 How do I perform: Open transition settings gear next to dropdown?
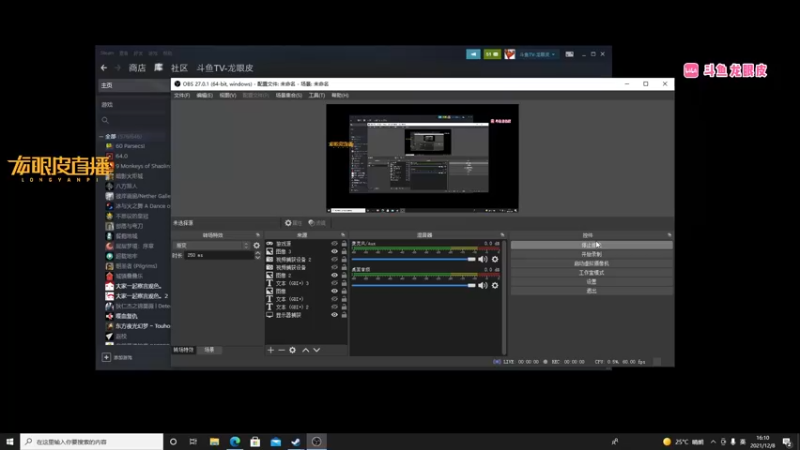(257, 245)
